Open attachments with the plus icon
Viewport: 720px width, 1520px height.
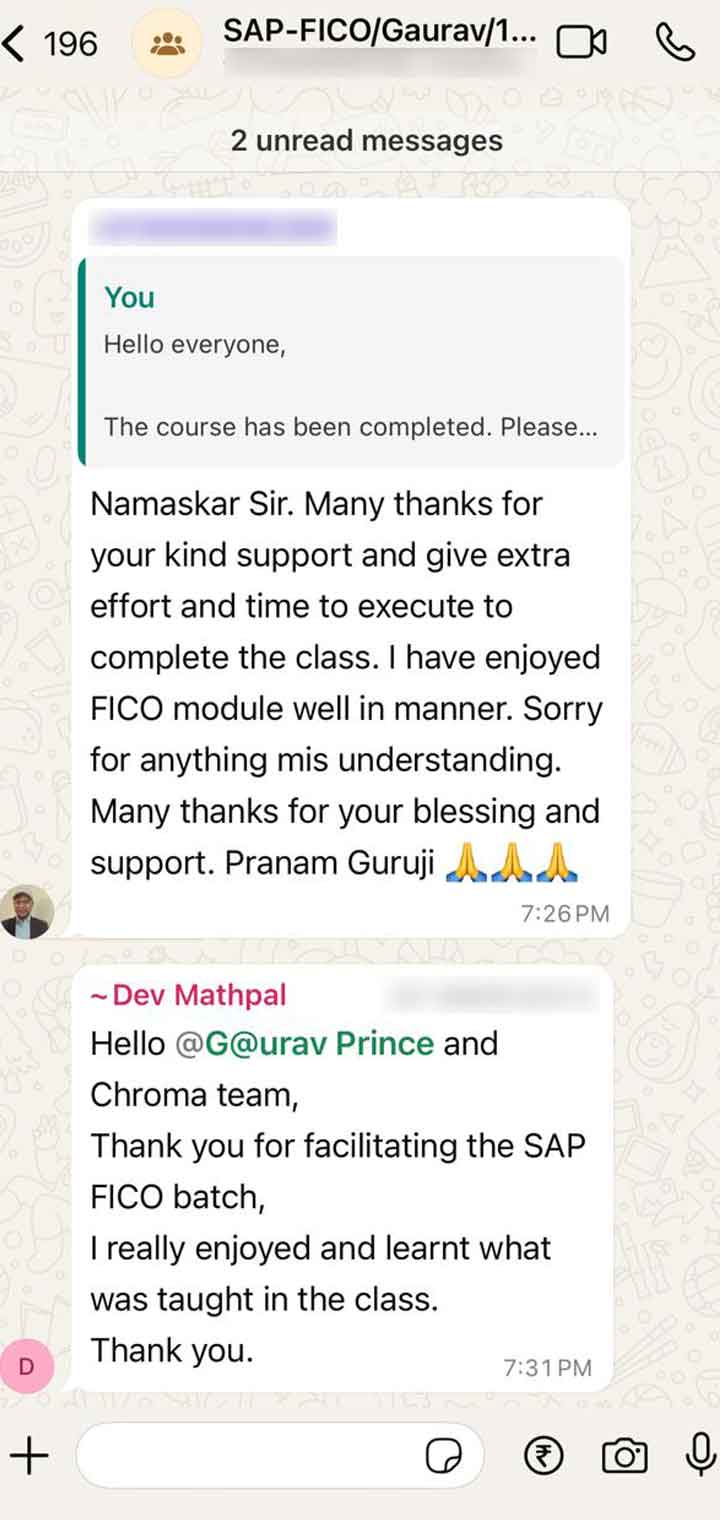click(x=30, y=1456)
